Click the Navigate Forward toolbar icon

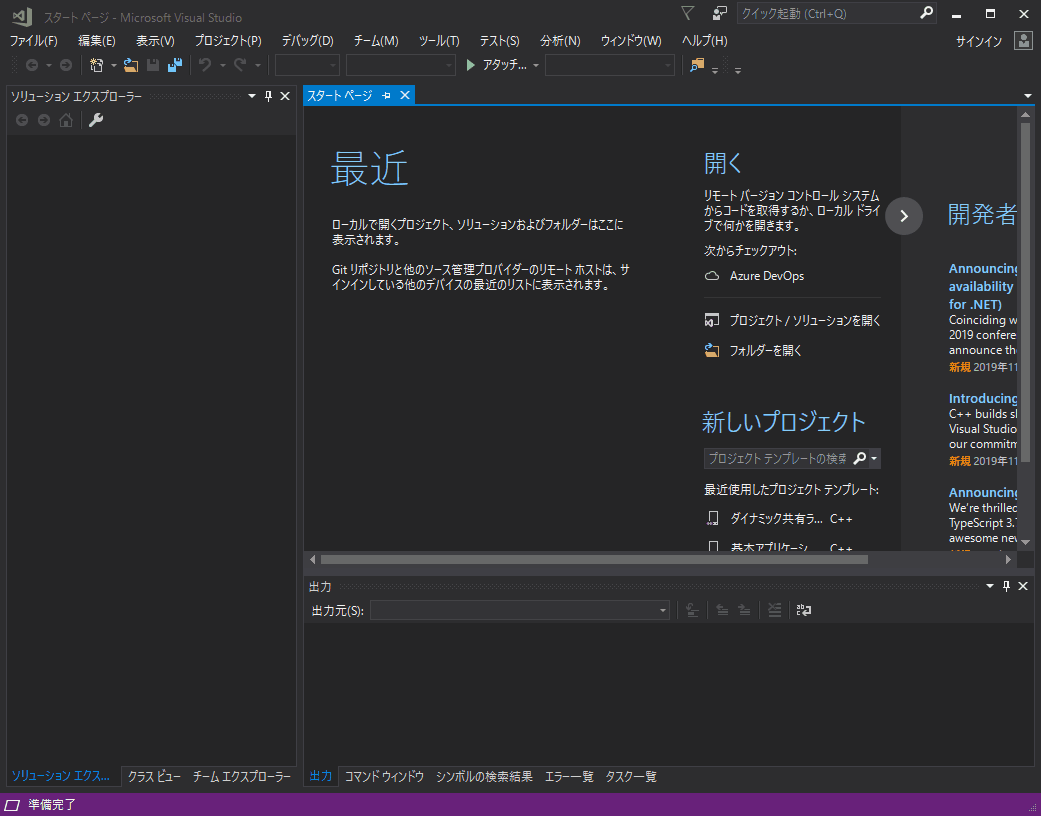(x=66, y=65)
